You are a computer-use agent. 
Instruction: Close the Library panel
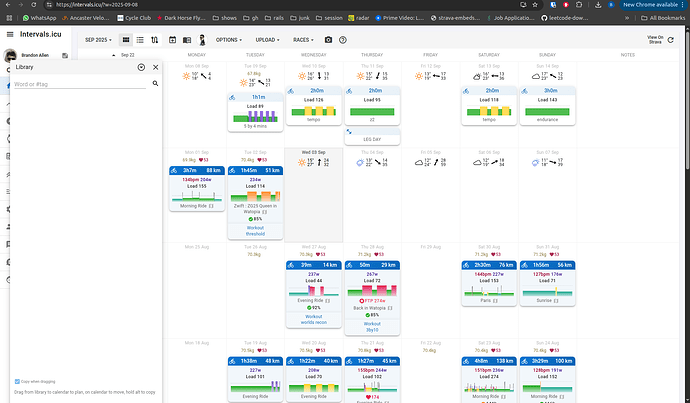(154, 67)
